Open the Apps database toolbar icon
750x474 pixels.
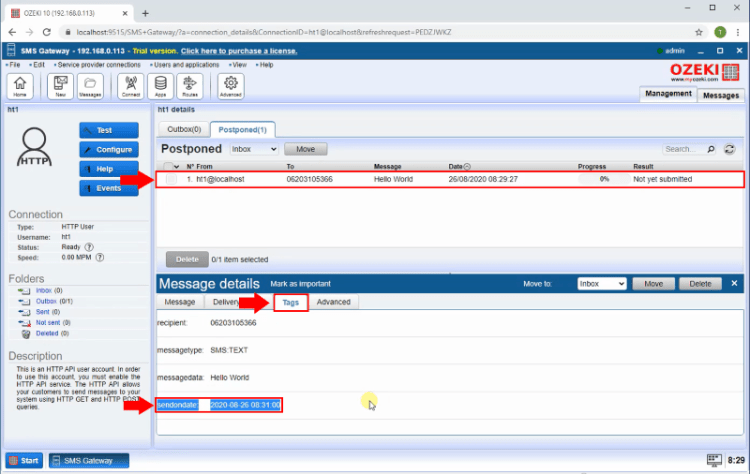(160, 86)
